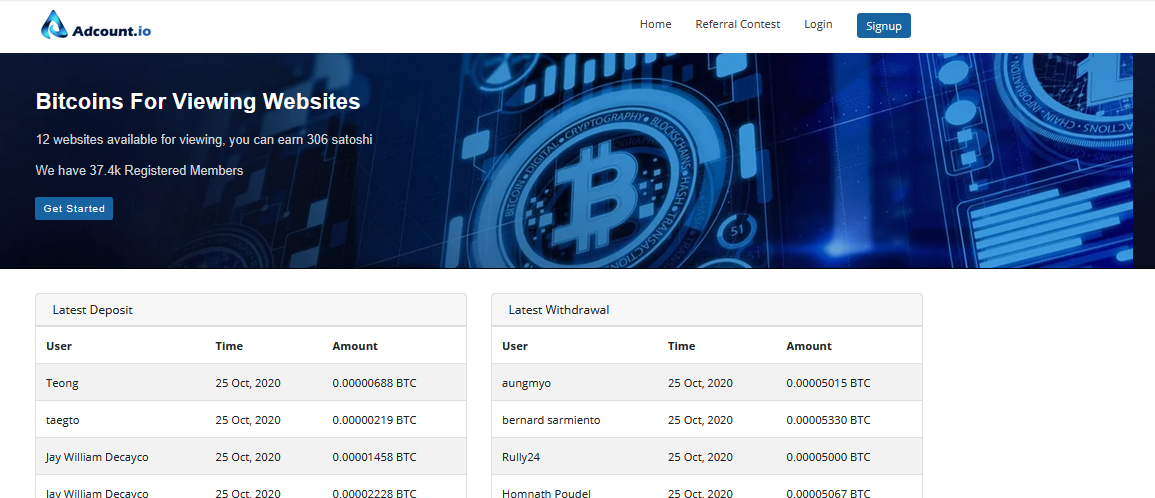Select the aungmyo withdrawal row
1155x498 pixels.
[x=706, y=383]
